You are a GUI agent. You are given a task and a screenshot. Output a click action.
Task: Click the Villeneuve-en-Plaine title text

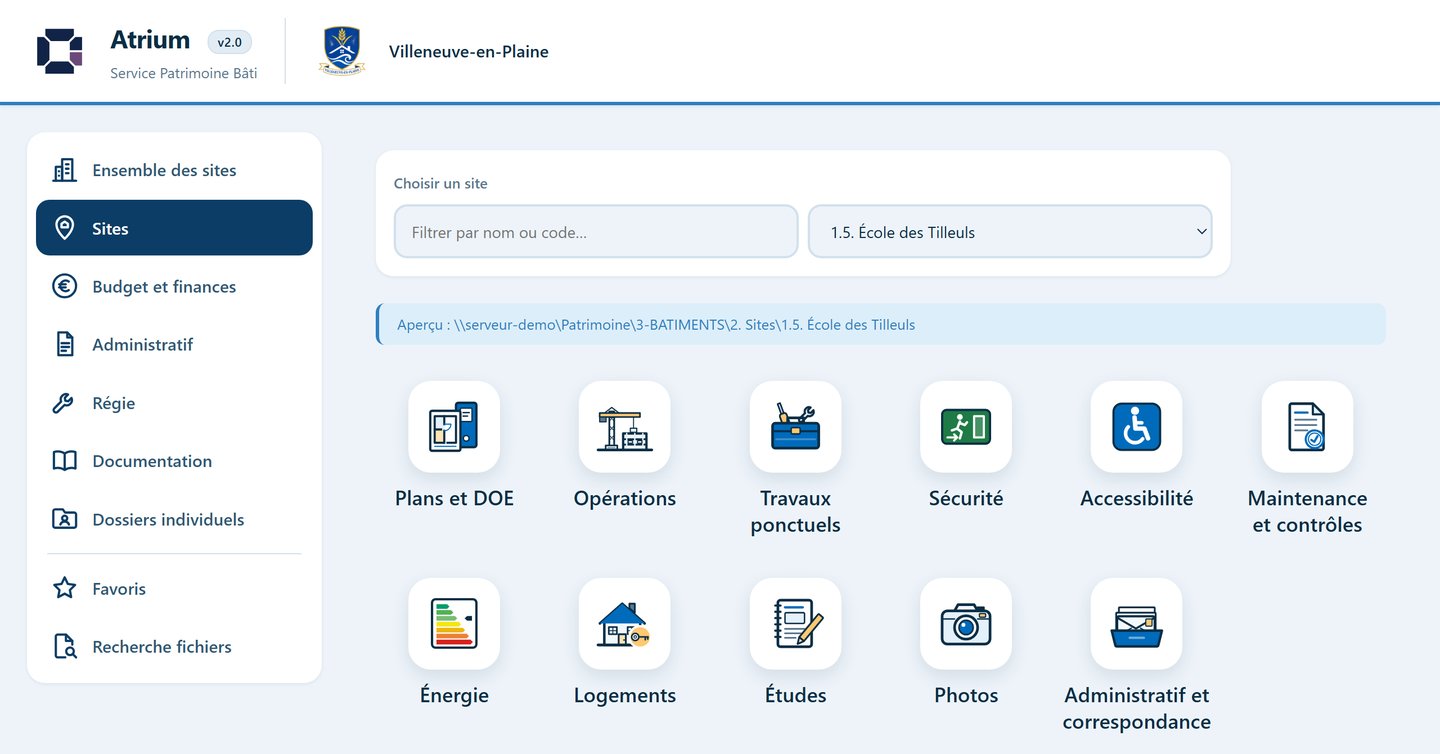(469, 51)
